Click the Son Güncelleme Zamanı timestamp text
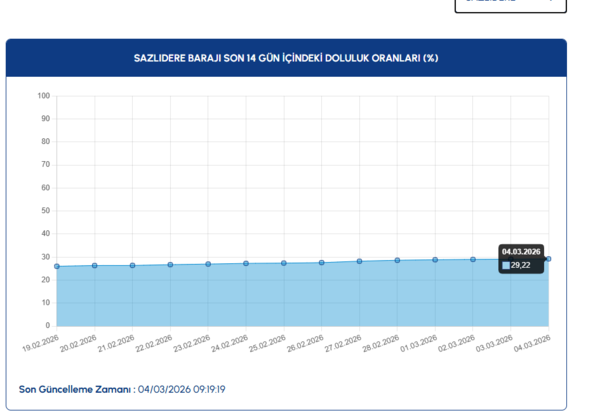Image resolution: width=600 pixels, height=420 pixels. [x=121, y=389]
